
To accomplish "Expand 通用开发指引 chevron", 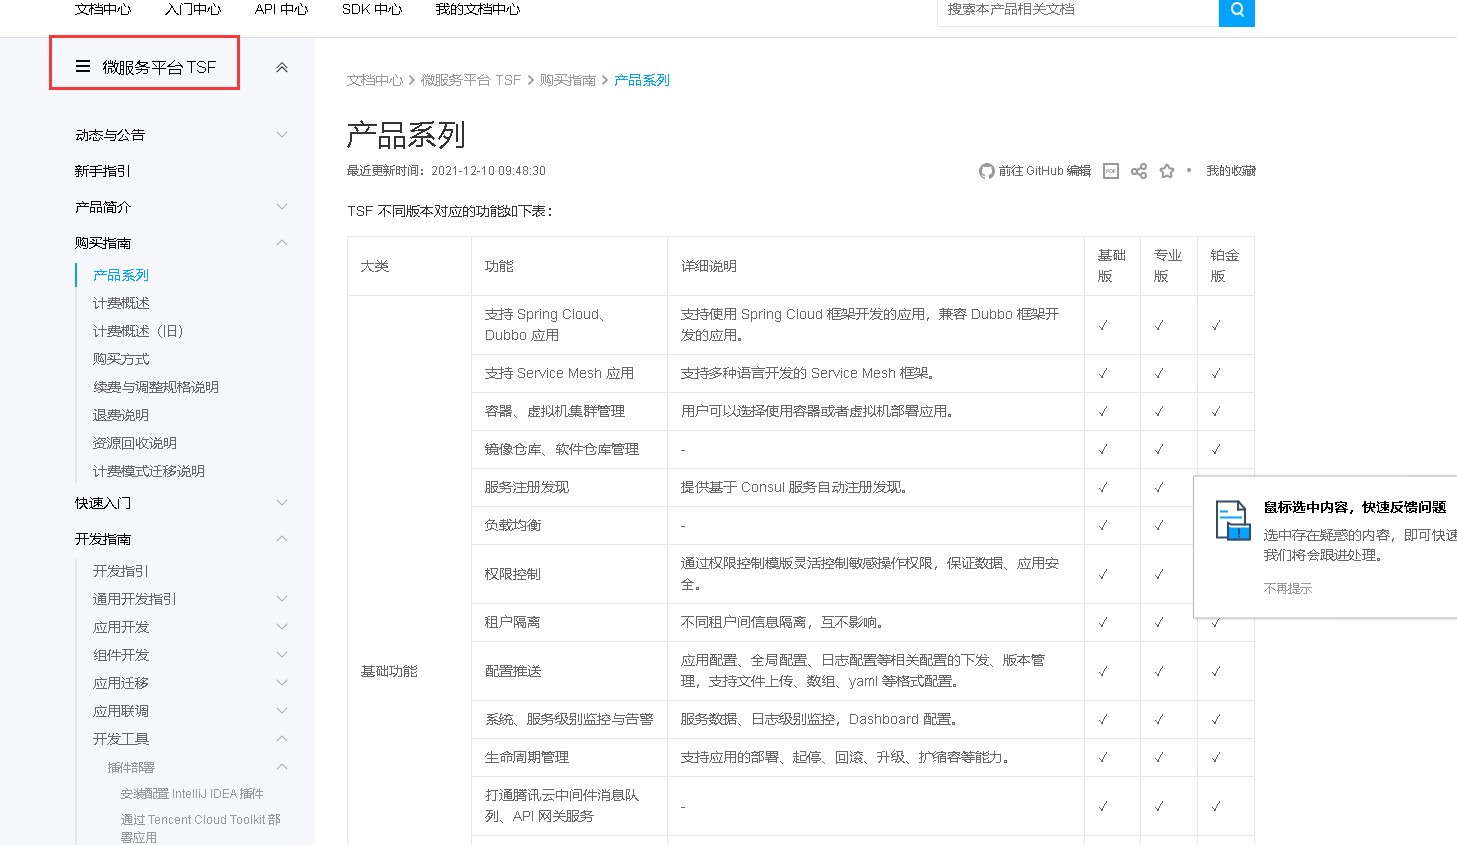I will click(282, 599).
